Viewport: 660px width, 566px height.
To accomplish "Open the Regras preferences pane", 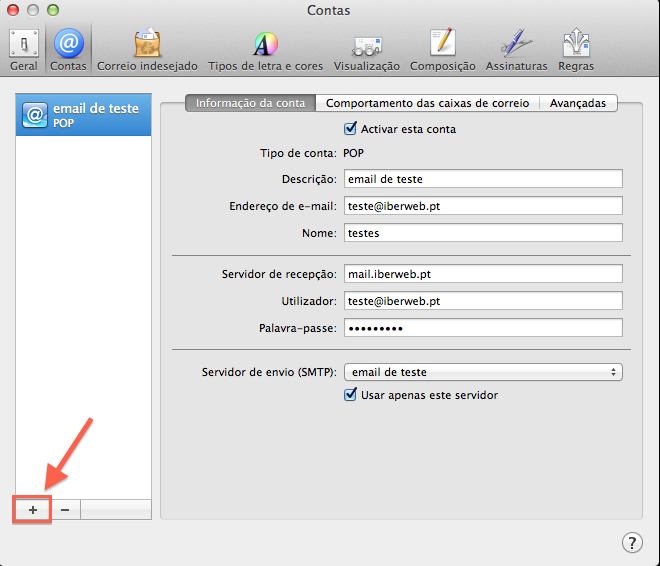I will point(576,49).
